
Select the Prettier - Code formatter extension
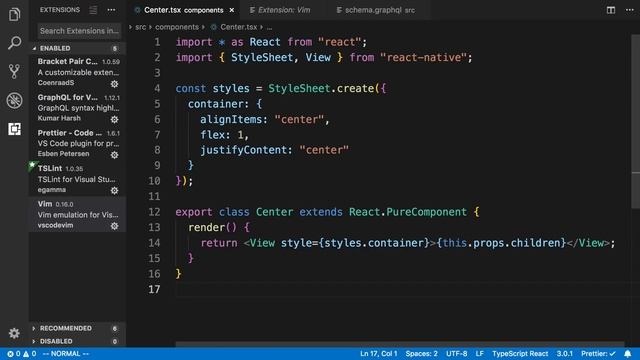(x=78, y=143)
